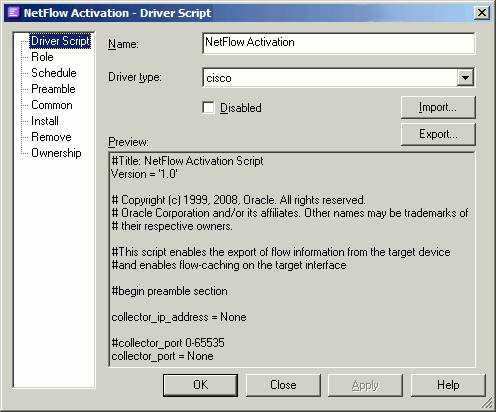Click the Name: field label
Screen dimensions: 496x412
(123, 44)
